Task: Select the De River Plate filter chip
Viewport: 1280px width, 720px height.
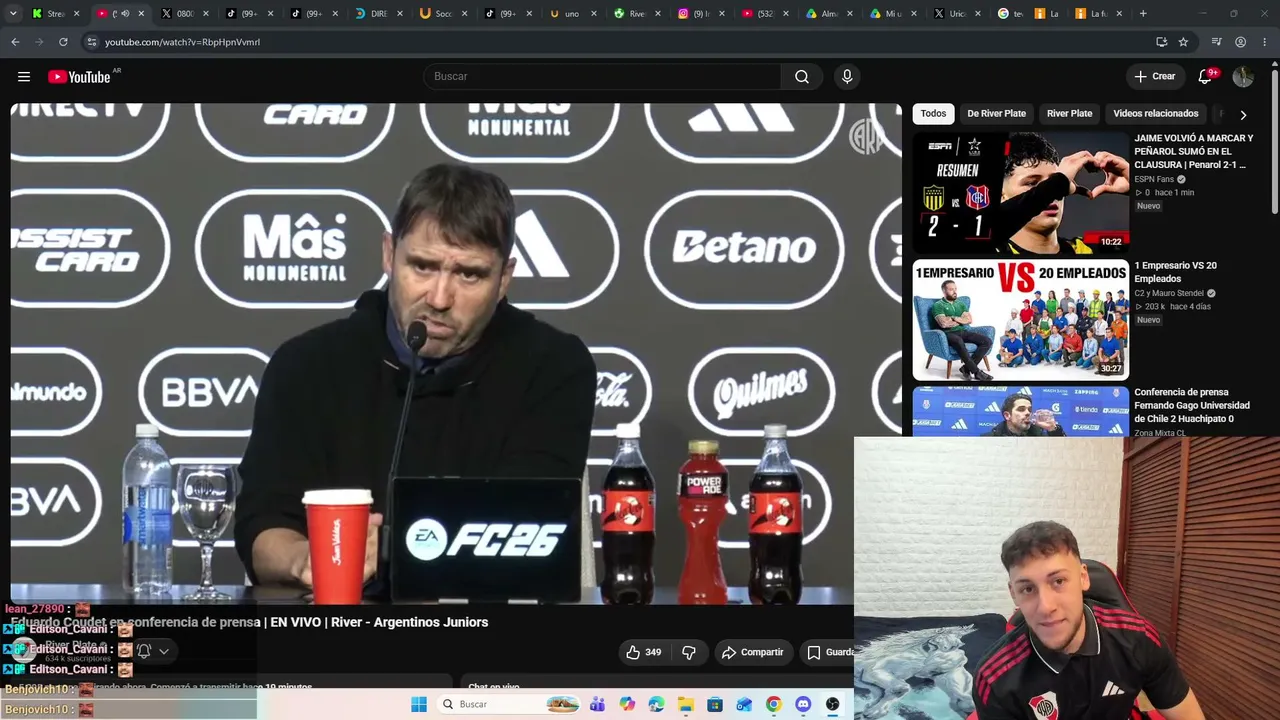Action: point(996,114)
